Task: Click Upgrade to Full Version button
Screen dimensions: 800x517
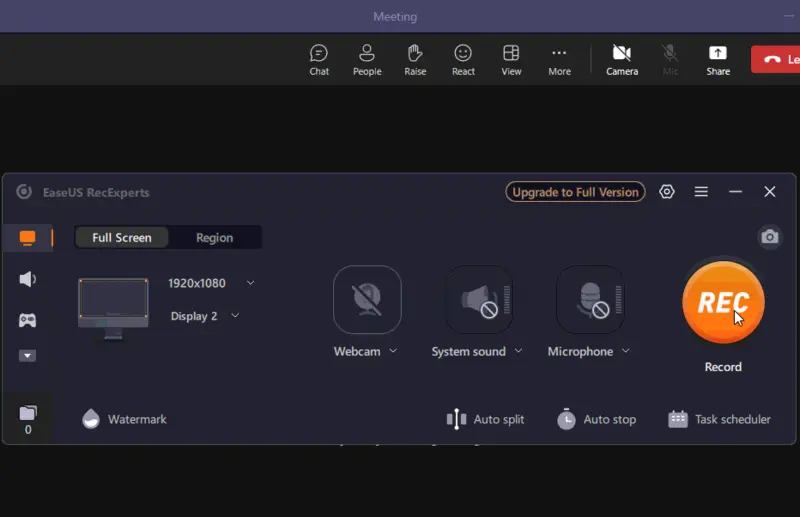Action: (x=575, y=192)
